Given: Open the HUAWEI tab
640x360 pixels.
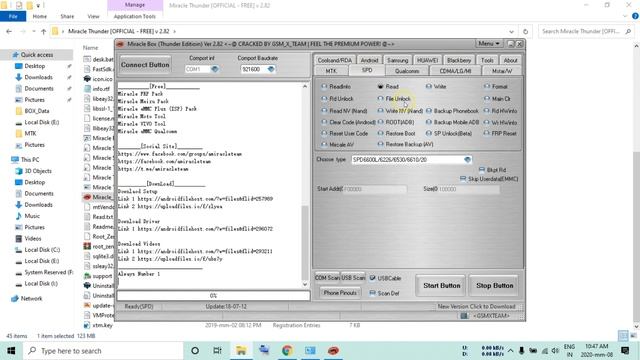Looking at the screenshot, I should pos(427,60).
